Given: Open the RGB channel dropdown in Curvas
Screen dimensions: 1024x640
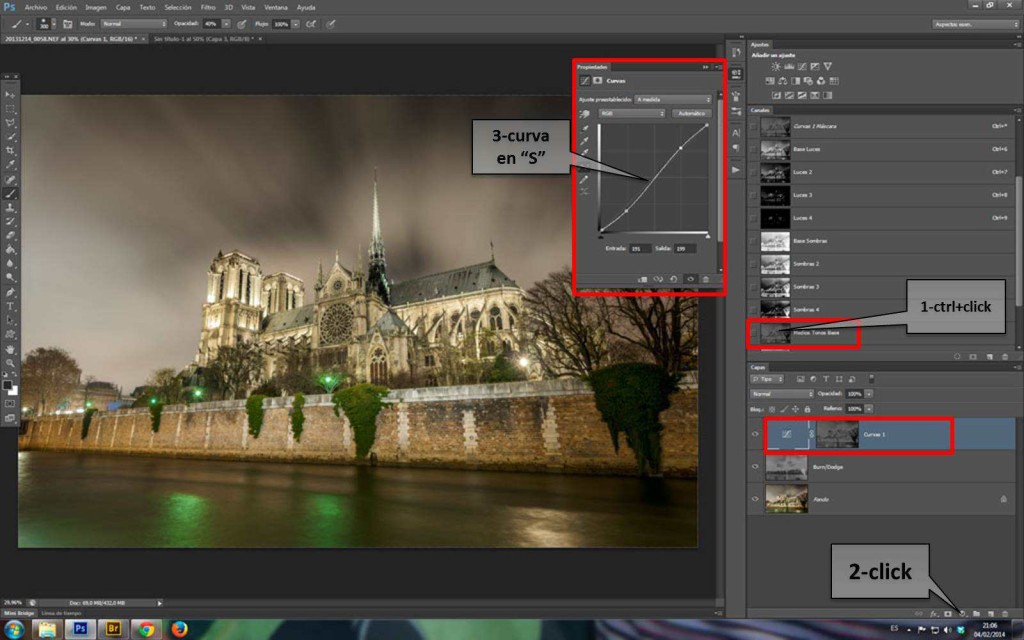Looking at the screenshot, I should pyautogui.click(x=631, y=114).
